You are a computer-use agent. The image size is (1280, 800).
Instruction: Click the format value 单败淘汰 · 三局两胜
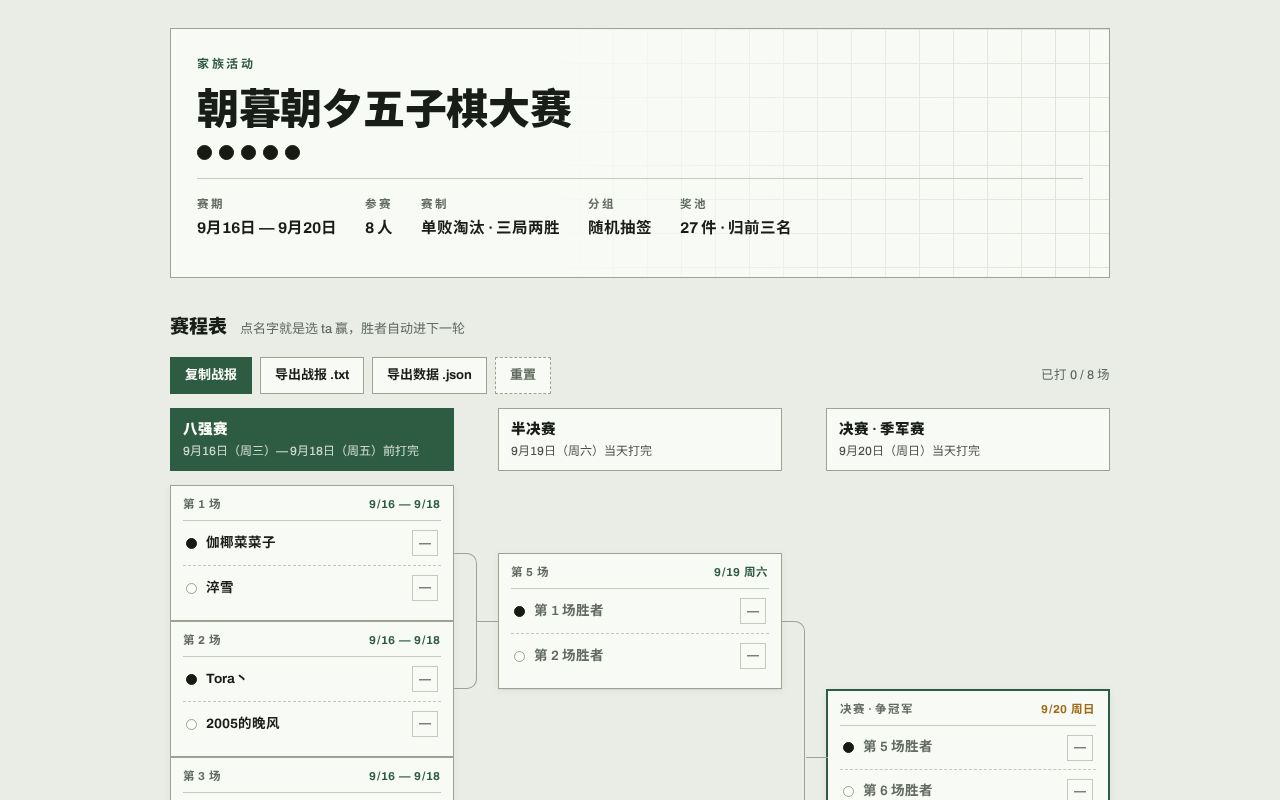click(490, 228)
